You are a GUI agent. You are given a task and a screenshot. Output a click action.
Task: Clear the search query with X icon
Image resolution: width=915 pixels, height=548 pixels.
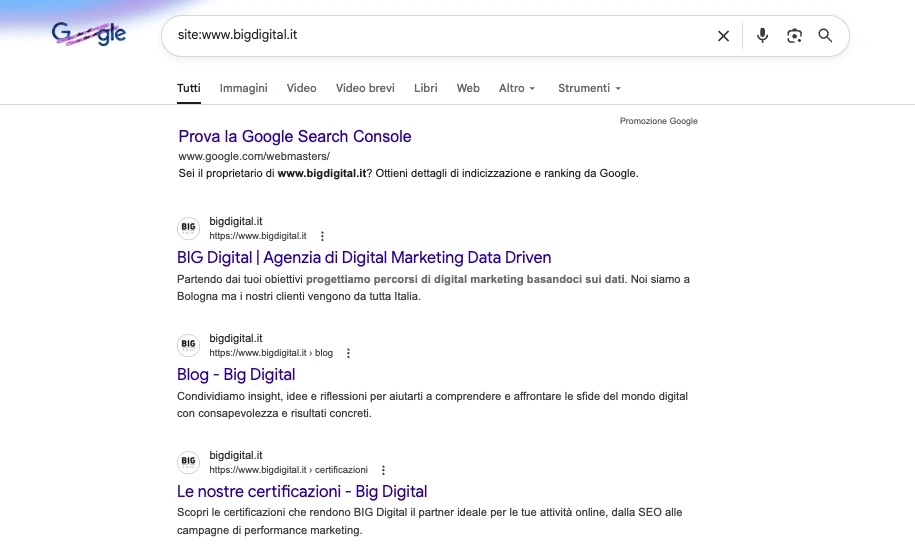[x=723, y=36]
